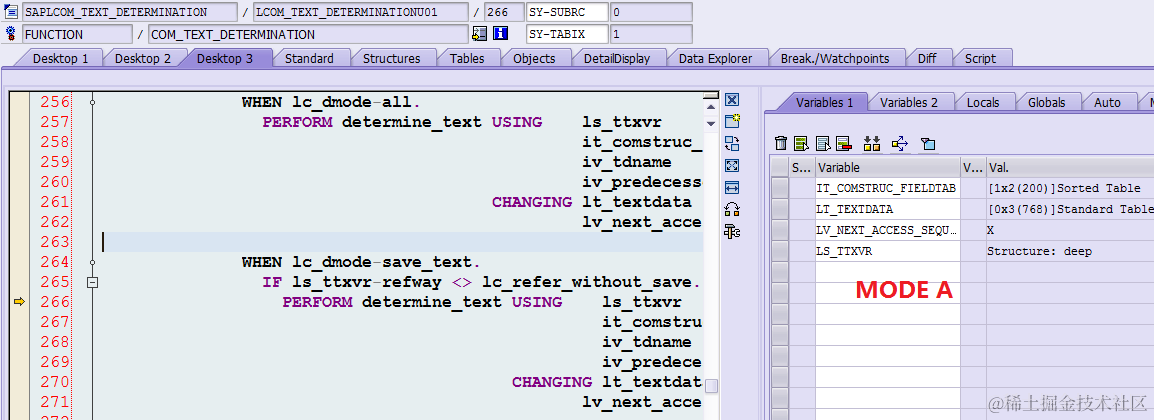Open the Objects tab

tap(534, 58)
